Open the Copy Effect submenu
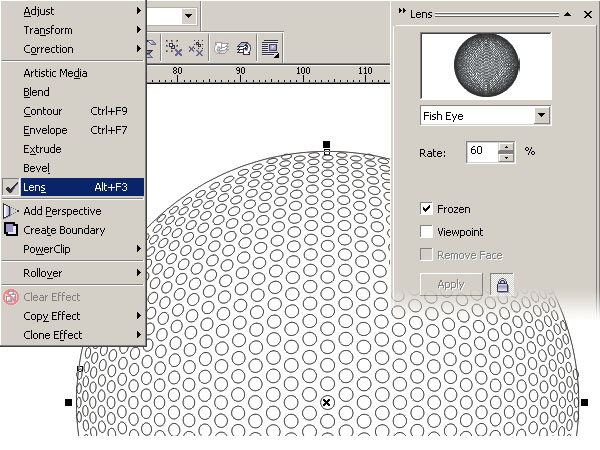600x450 pixels. tap(73, 316)
